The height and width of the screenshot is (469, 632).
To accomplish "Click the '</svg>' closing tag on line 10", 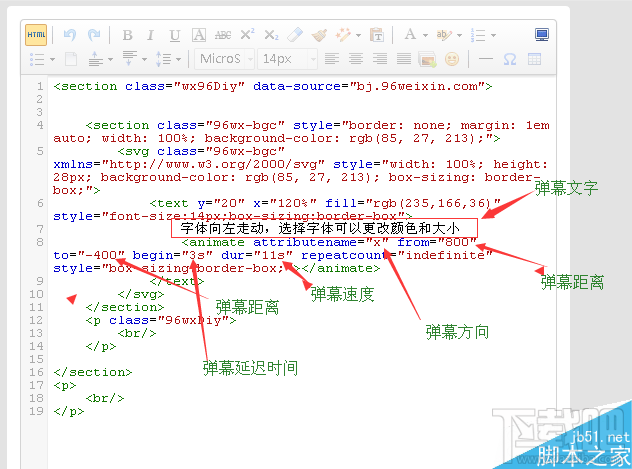I will (x=141, y=295).
